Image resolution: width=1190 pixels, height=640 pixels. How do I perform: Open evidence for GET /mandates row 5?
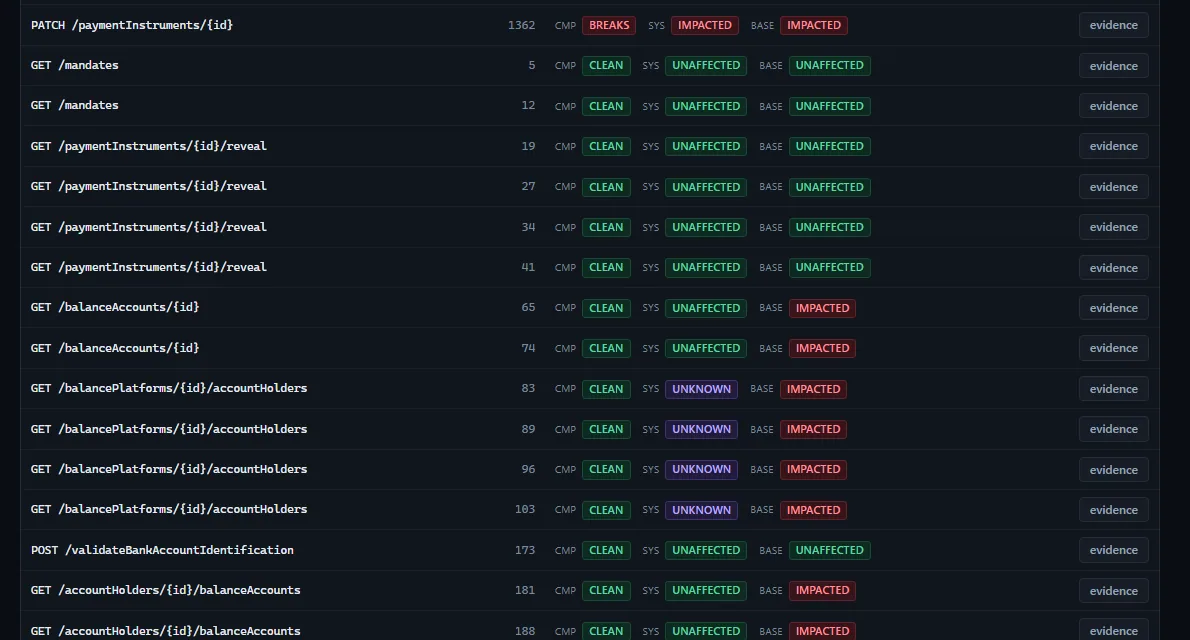pos(1113,65)
